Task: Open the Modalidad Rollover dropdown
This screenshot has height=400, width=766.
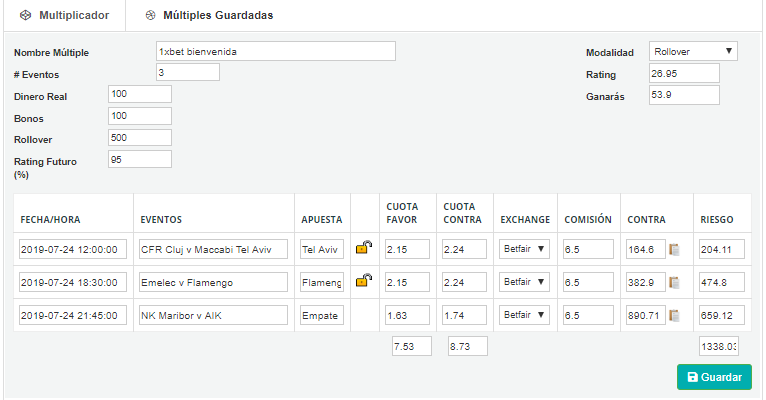Action: (693, 51)
